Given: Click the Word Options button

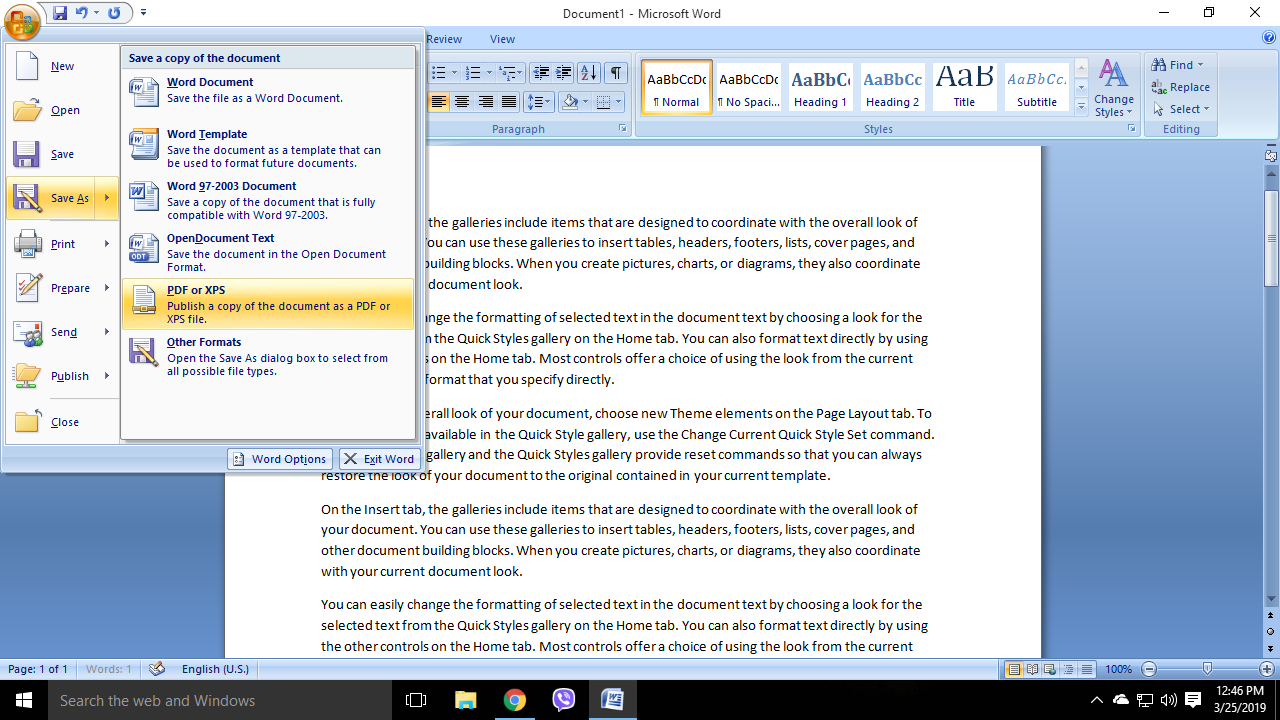Looking at the screenshot, I should click(279, 459).
